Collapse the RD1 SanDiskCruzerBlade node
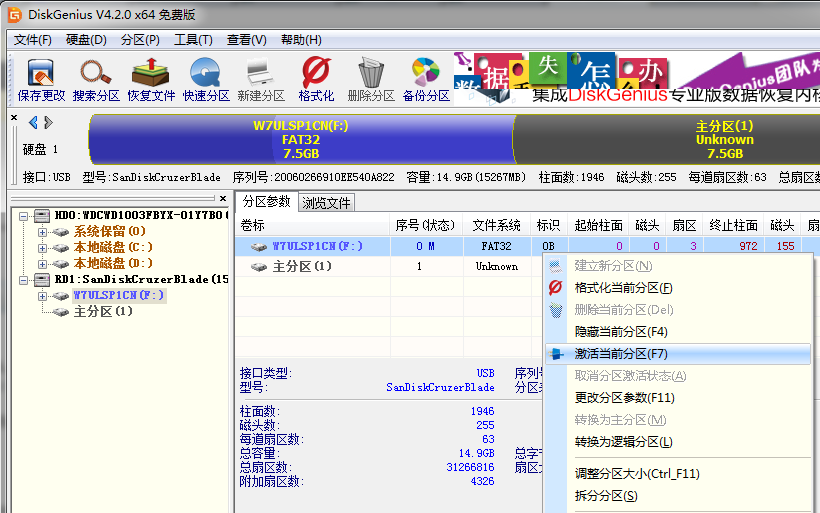 pyautogui.click(x=24, y=280)
